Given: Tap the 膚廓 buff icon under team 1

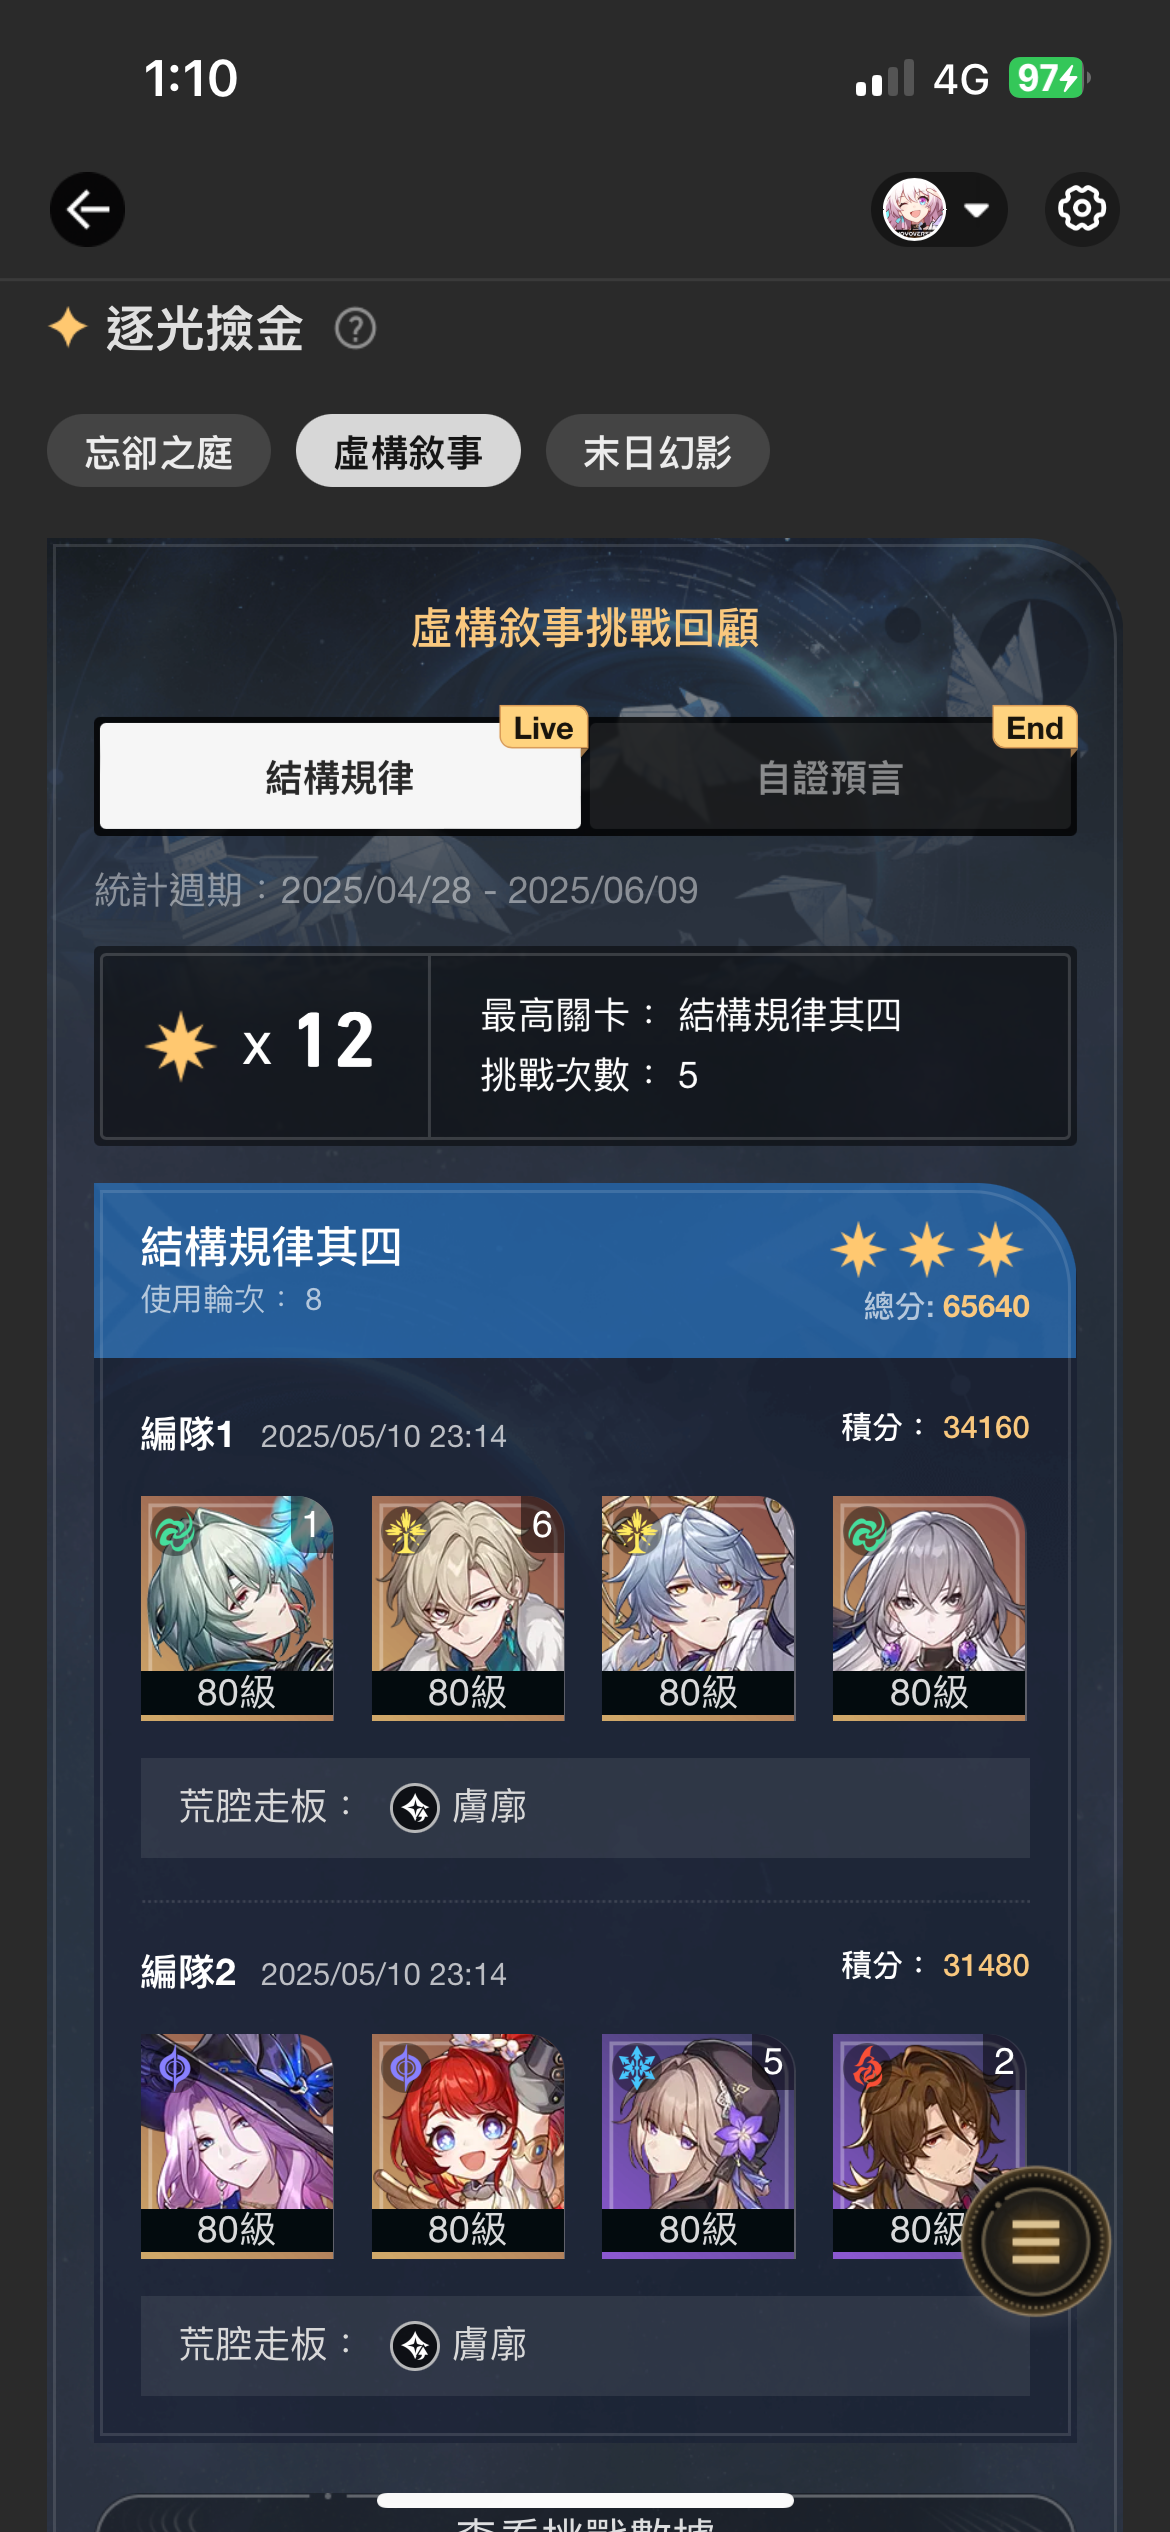Looking at the screenshot, I should [x=415, y=1808].
